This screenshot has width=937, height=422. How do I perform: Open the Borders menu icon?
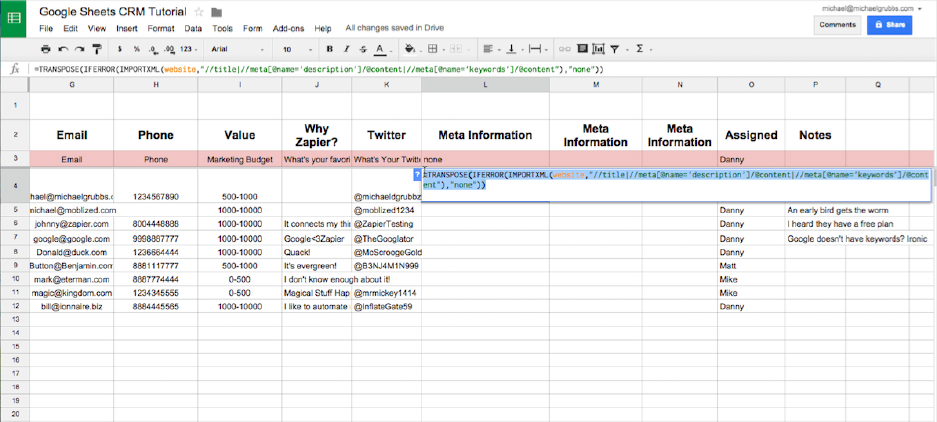click(x=434, y=49)
